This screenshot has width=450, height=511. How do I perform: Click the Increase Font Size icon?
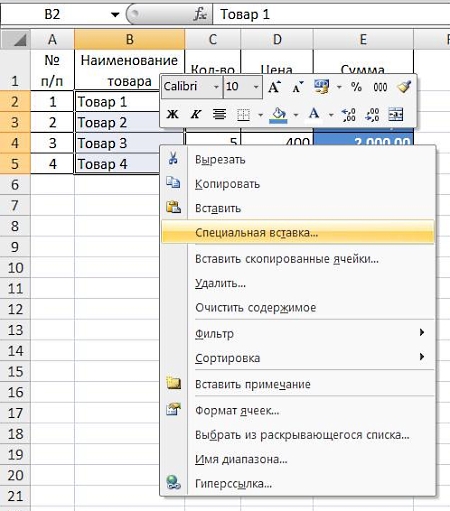click(x=274, y=87)
